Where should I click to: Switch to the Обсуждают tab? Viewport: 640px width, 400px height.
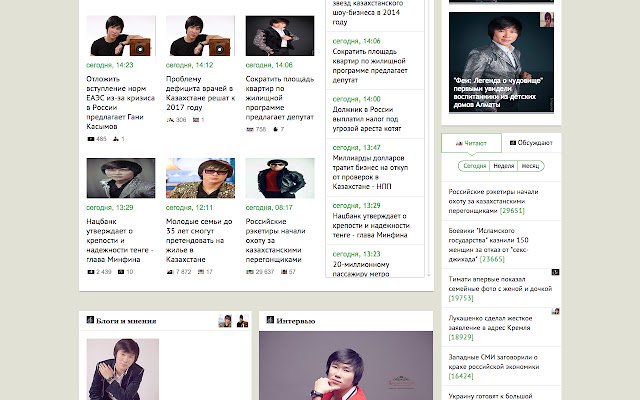[x=531, y=143]
